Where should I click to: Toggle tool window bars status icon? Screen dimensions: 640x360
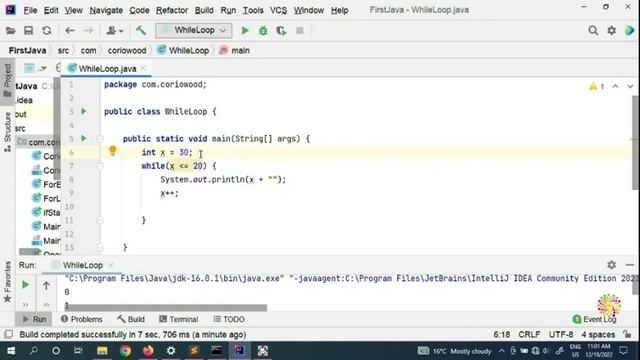8,334
